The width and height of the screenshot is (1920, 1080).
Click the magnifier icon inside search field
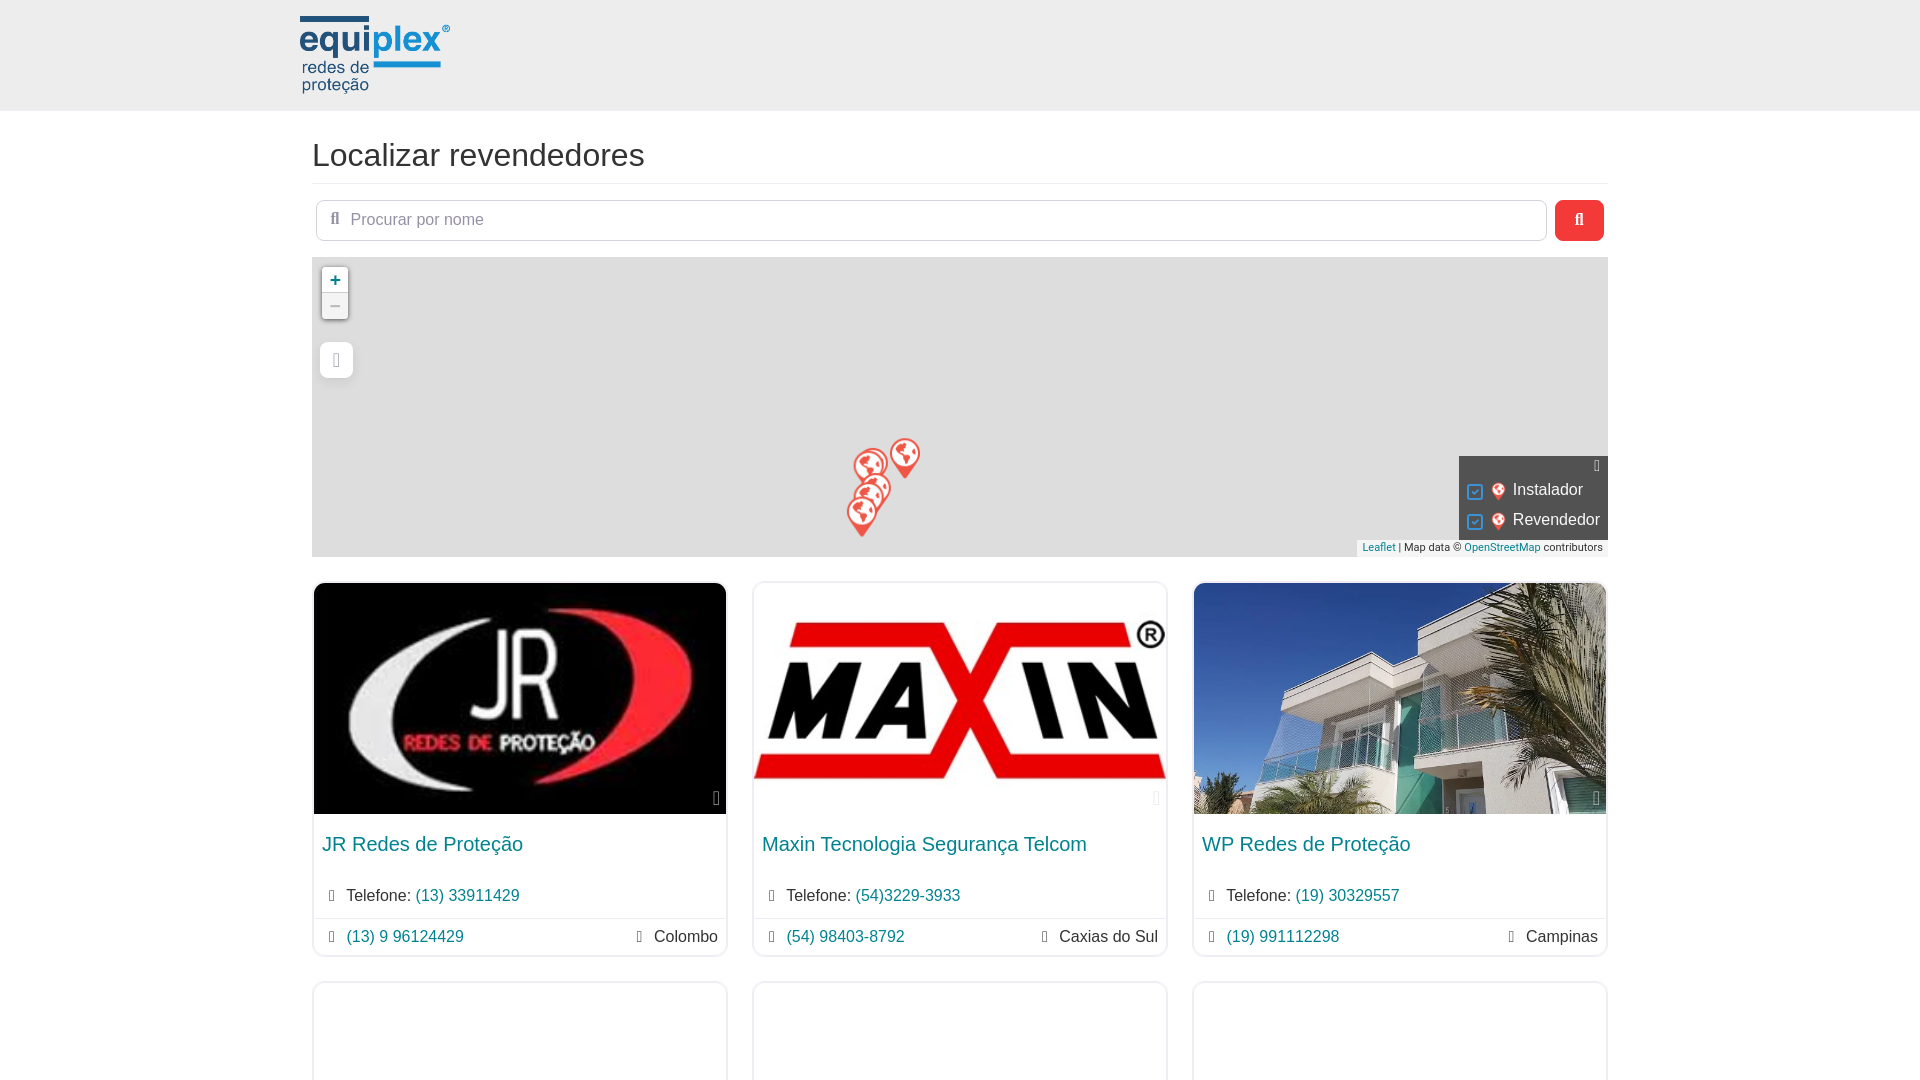coord(335,219)
